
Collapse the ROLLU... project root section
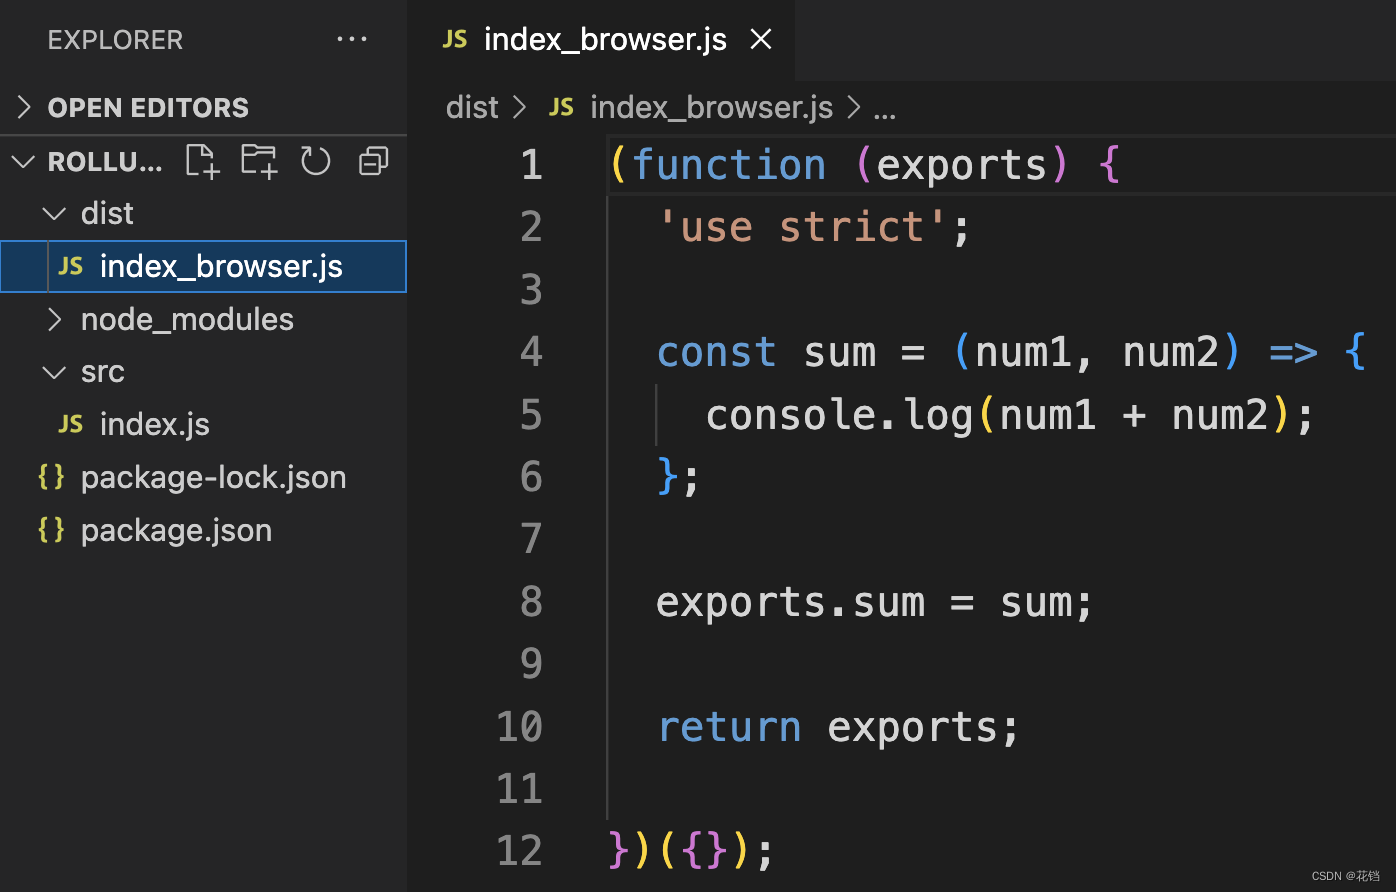(x=23, y=161)
